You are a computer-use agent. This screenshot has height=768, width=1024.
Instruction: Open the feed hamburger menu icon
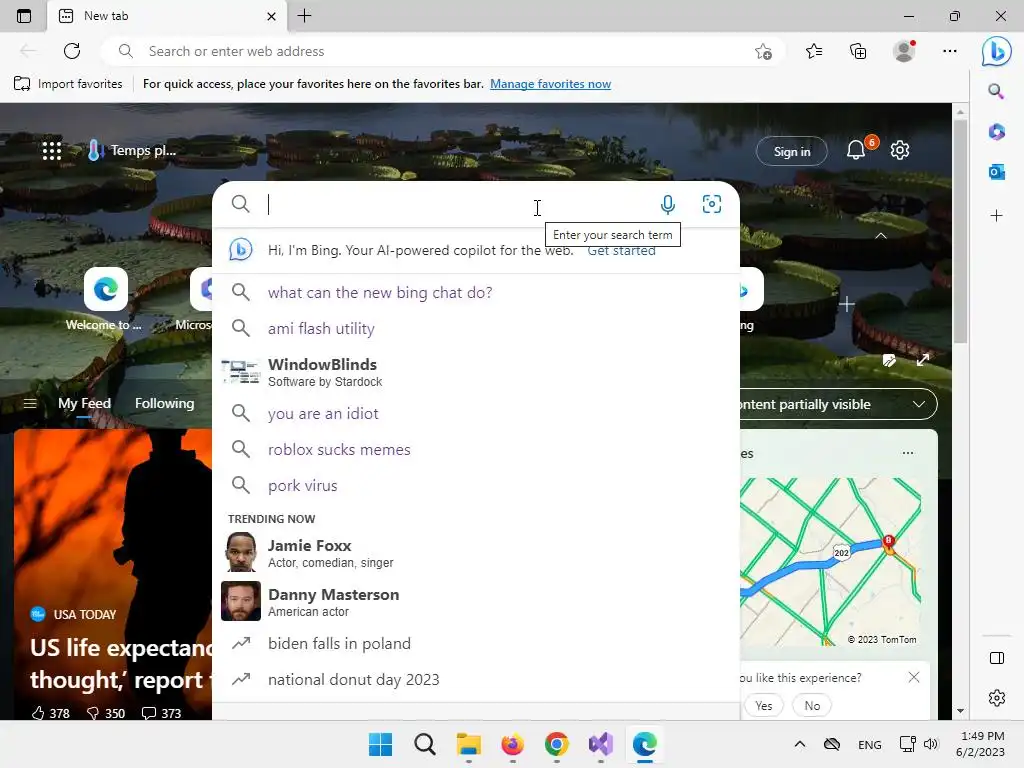30,404
